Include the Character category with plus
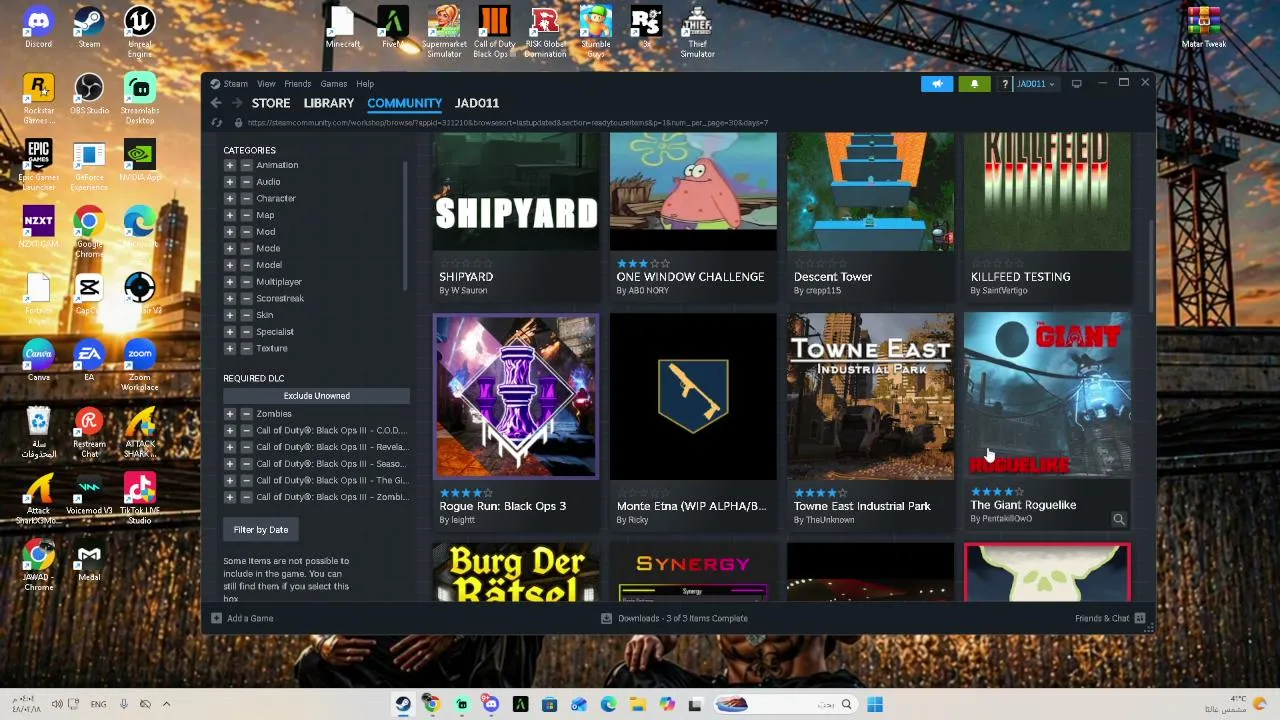Viewport: 1280px width, 720px height. click(230, 198)
